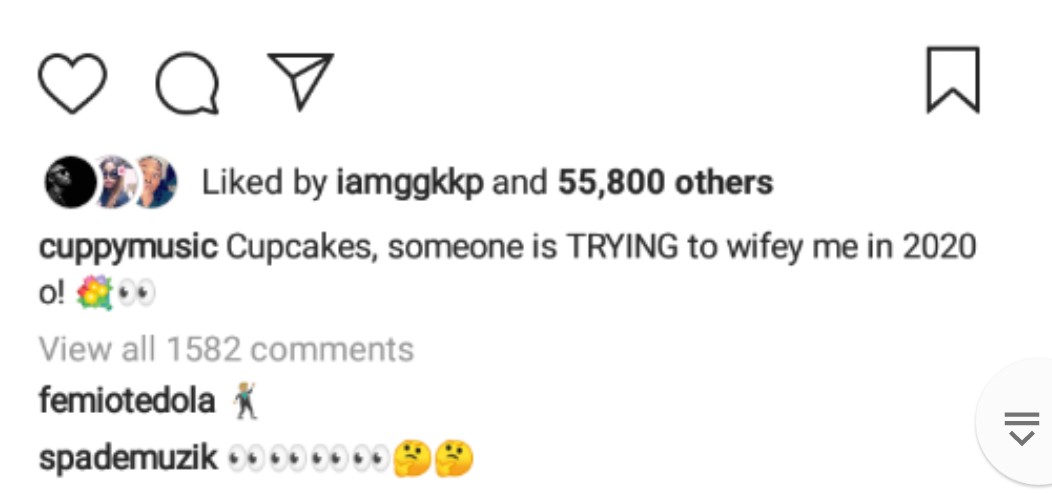The width and height of the screenshot is (1052, 493).
Task: Expand View all 1582 comments
Action: [226, 349]
